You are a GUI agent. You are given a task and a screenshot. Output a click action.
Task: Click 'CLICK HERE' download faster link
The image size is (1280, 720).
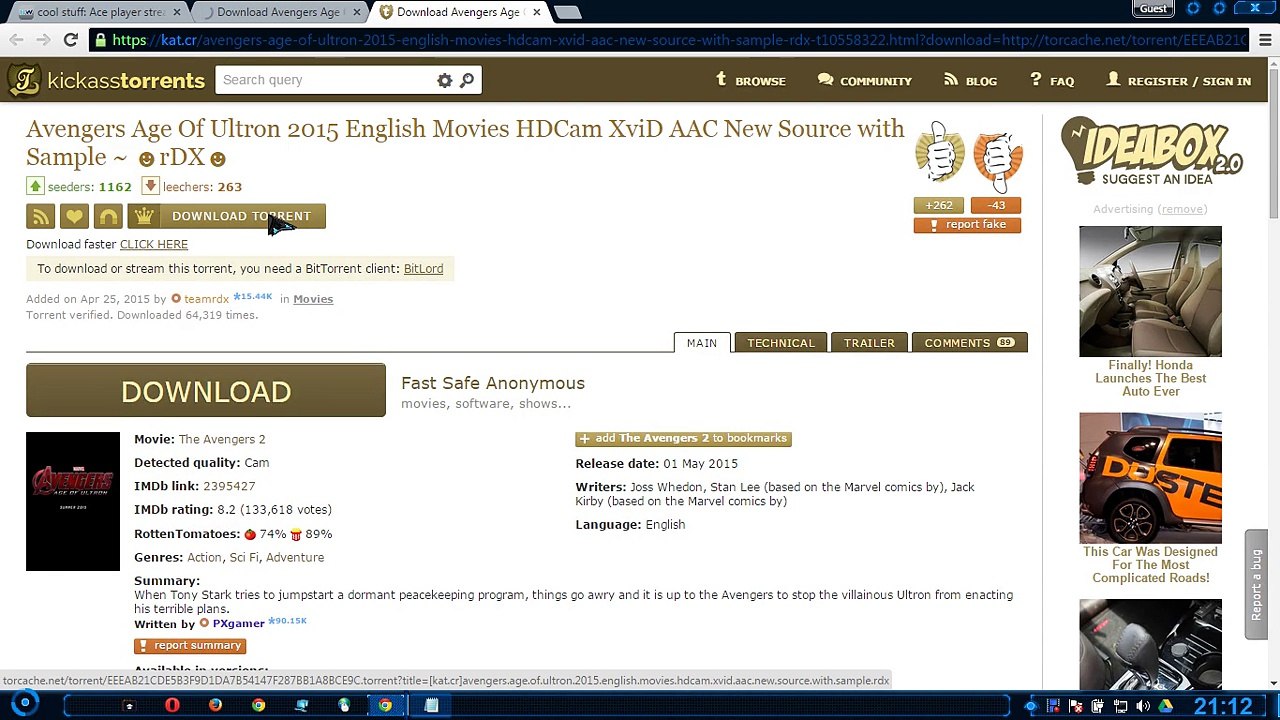pyautogui.click(x=154, y=244)
